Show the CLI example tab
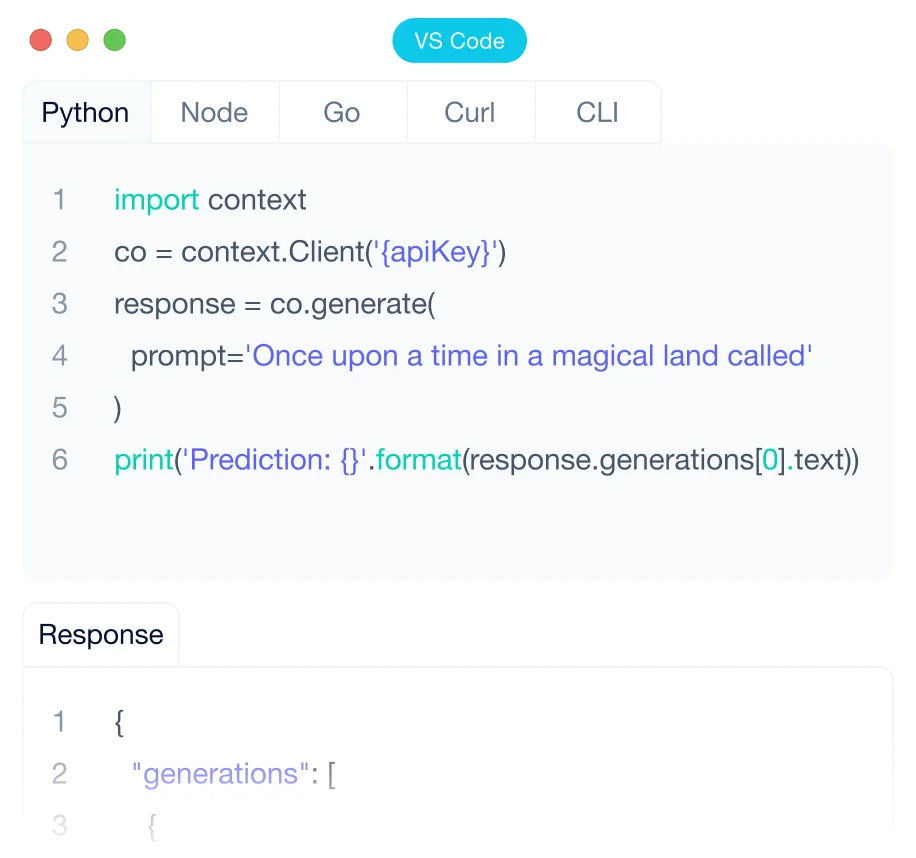This screenshot has width=916, height=858. [x=597, y=112]
